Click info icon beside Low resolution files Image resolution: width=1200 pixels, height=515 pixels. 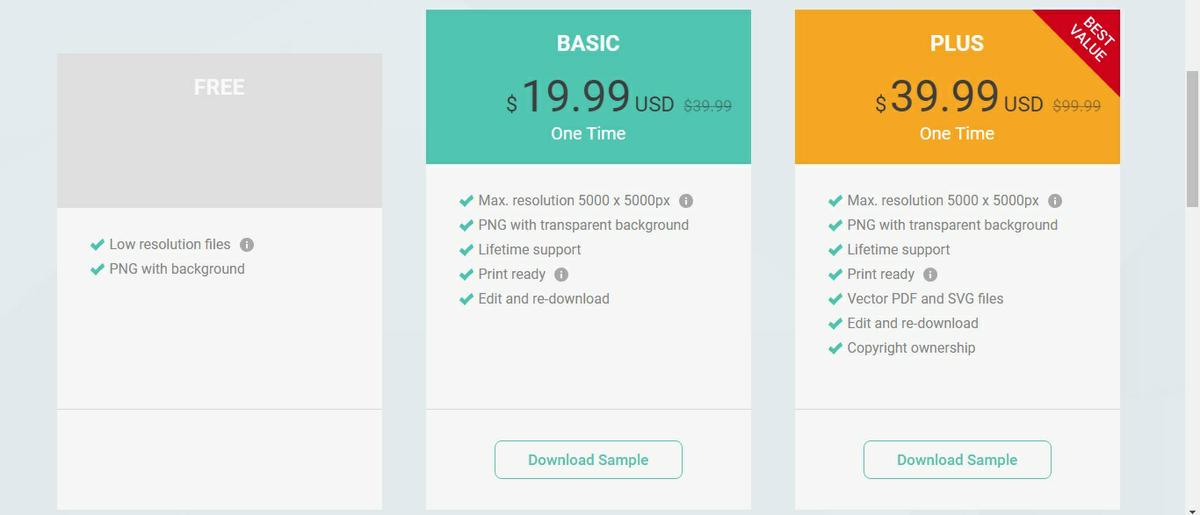[247, 245]
